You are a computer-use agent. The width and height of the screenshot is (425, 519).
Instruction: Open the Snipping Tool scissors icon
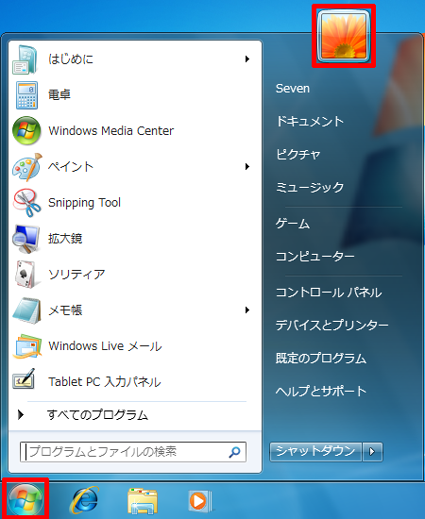point(27,203)
